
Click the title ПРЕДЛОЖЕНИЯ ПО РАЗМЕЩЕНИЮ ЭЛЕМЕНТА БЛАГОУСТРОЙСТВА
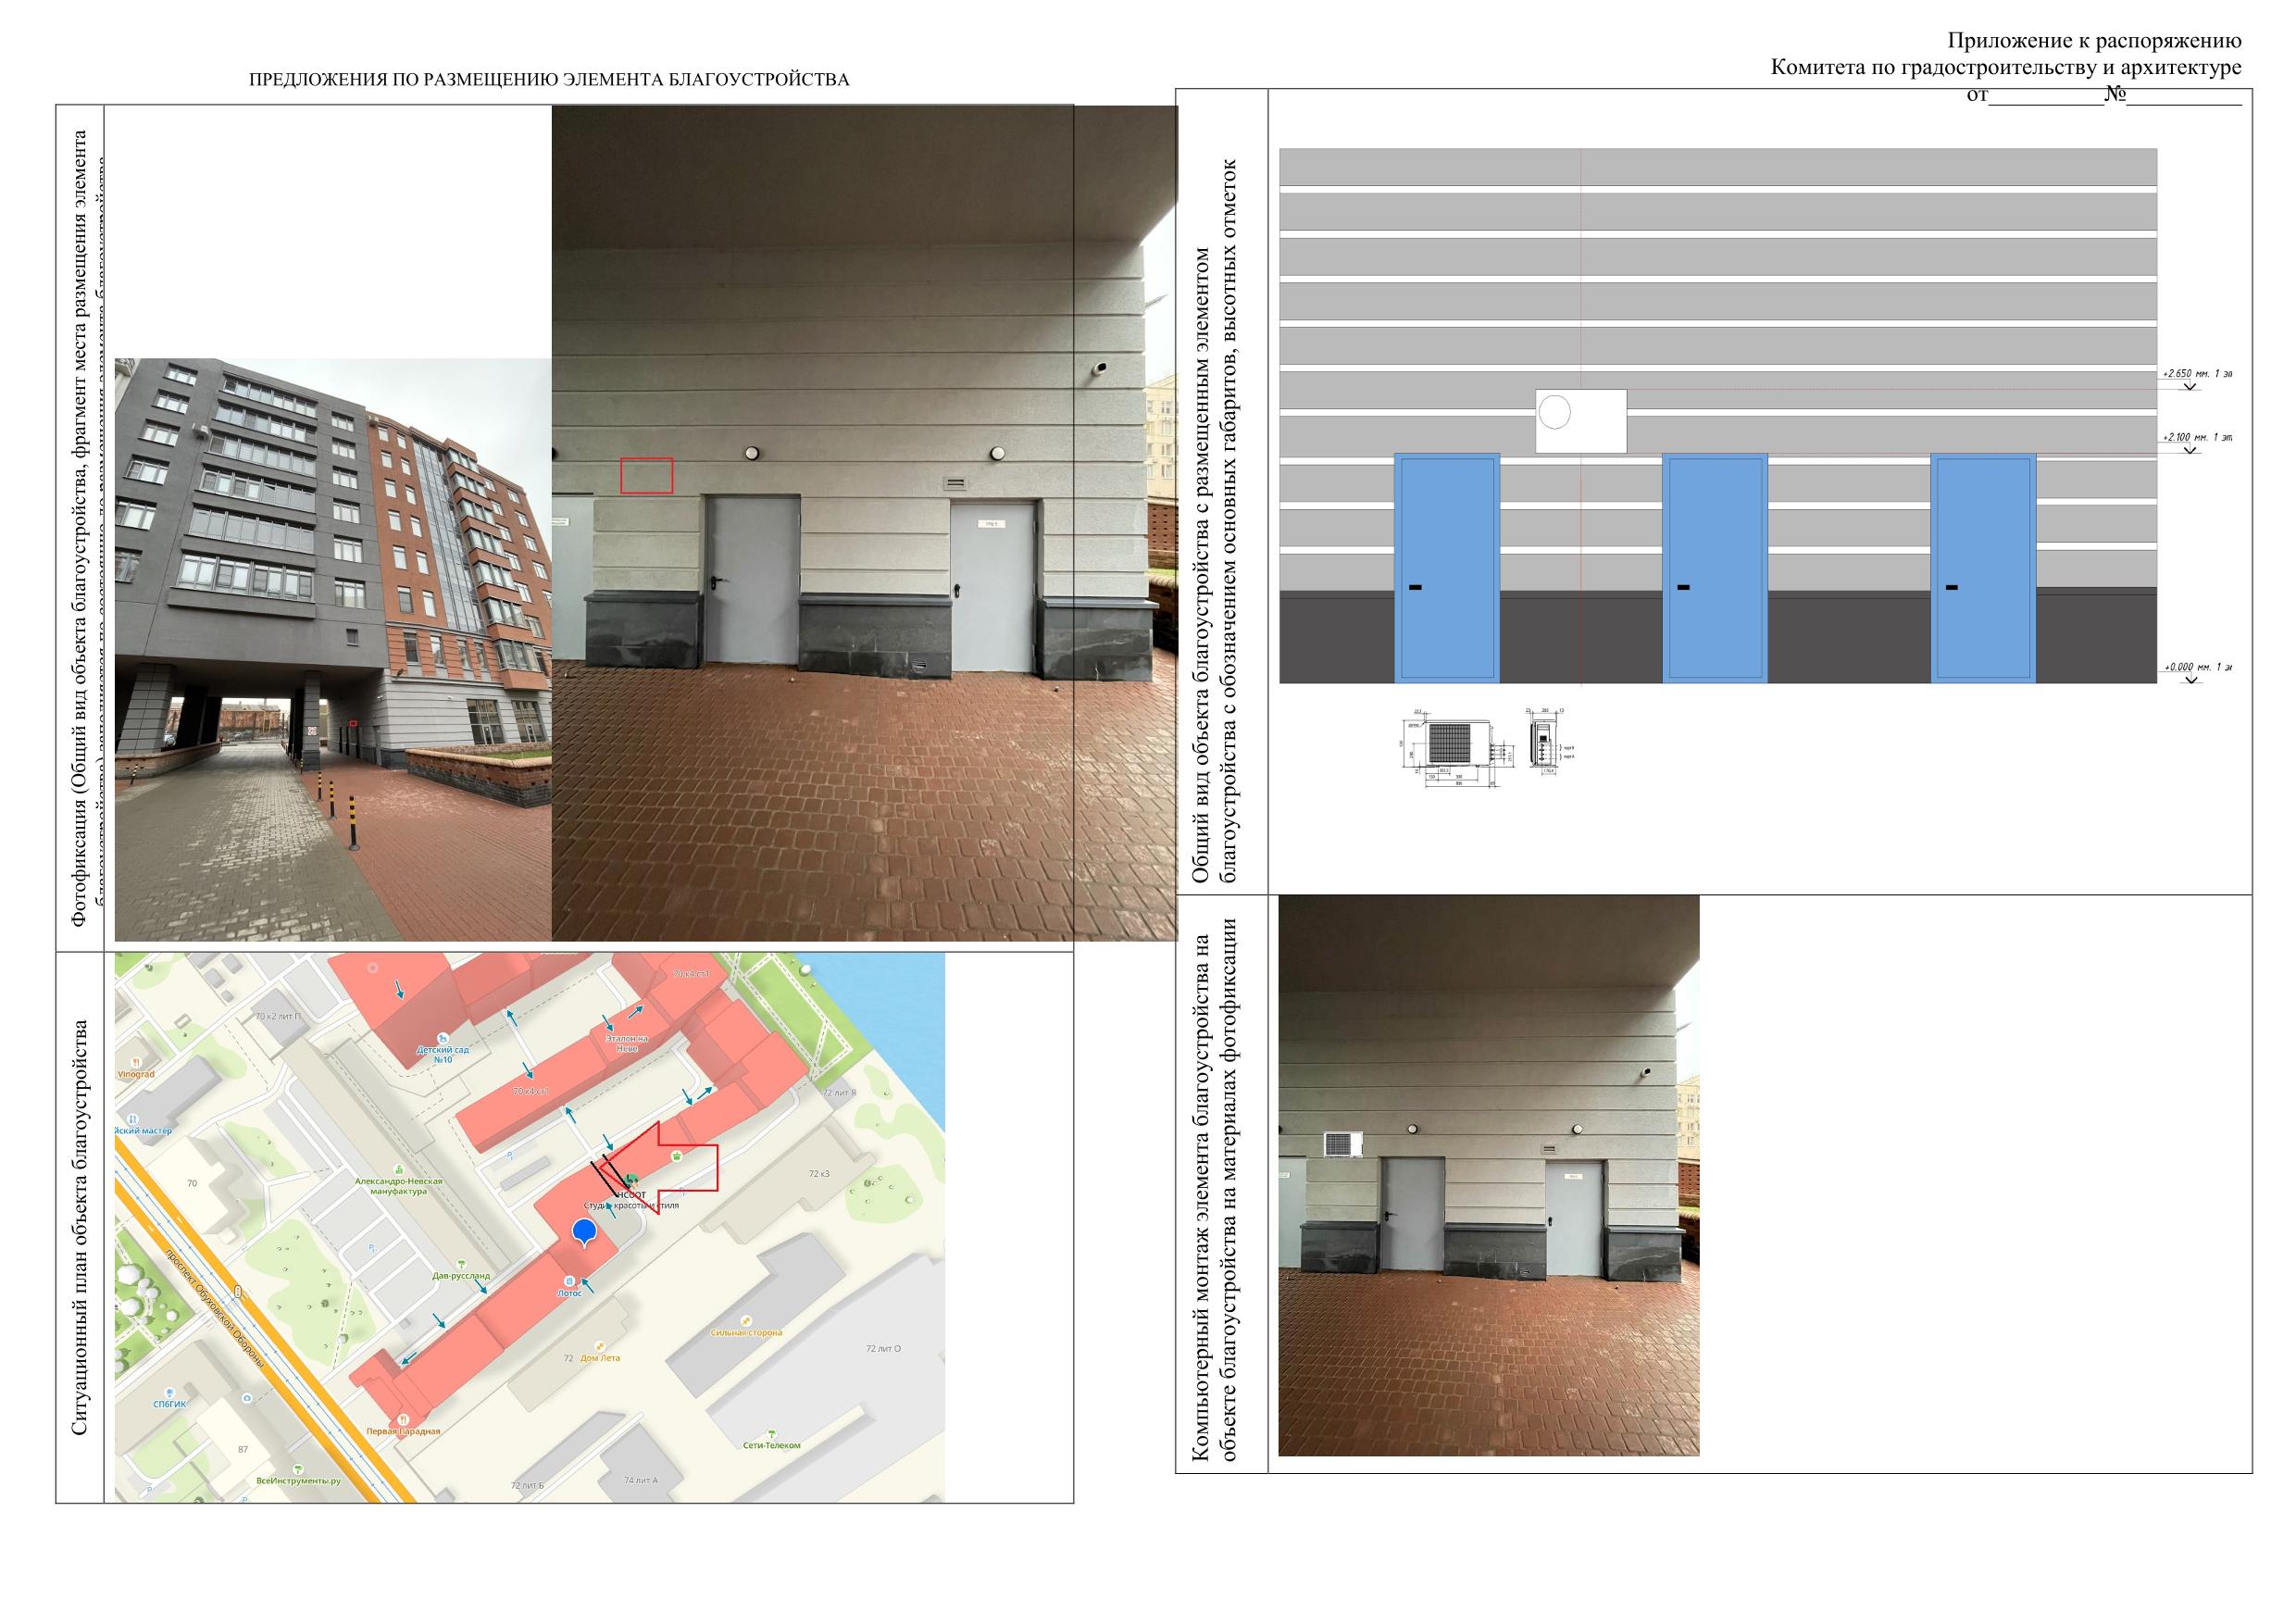549,80
